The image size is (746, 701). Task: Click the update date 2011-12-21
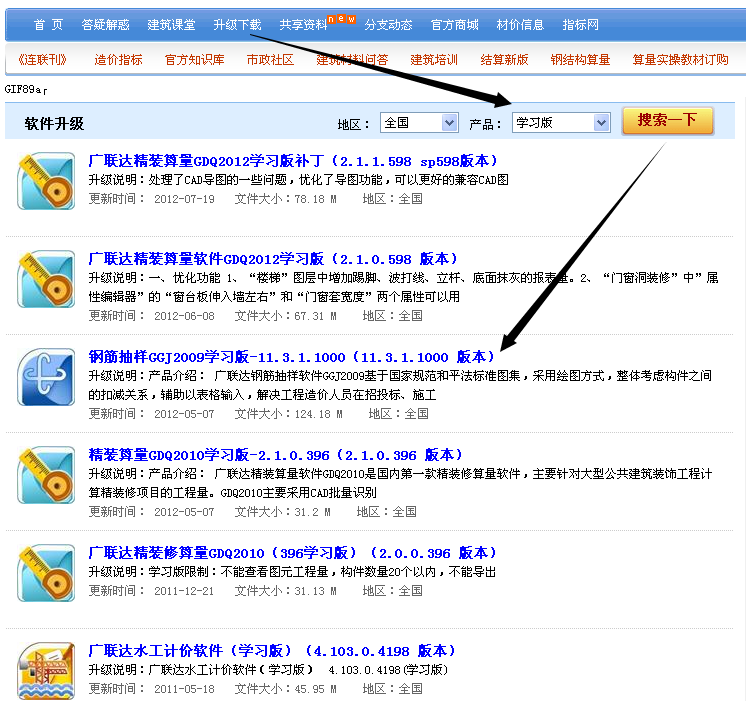[184, 591]
